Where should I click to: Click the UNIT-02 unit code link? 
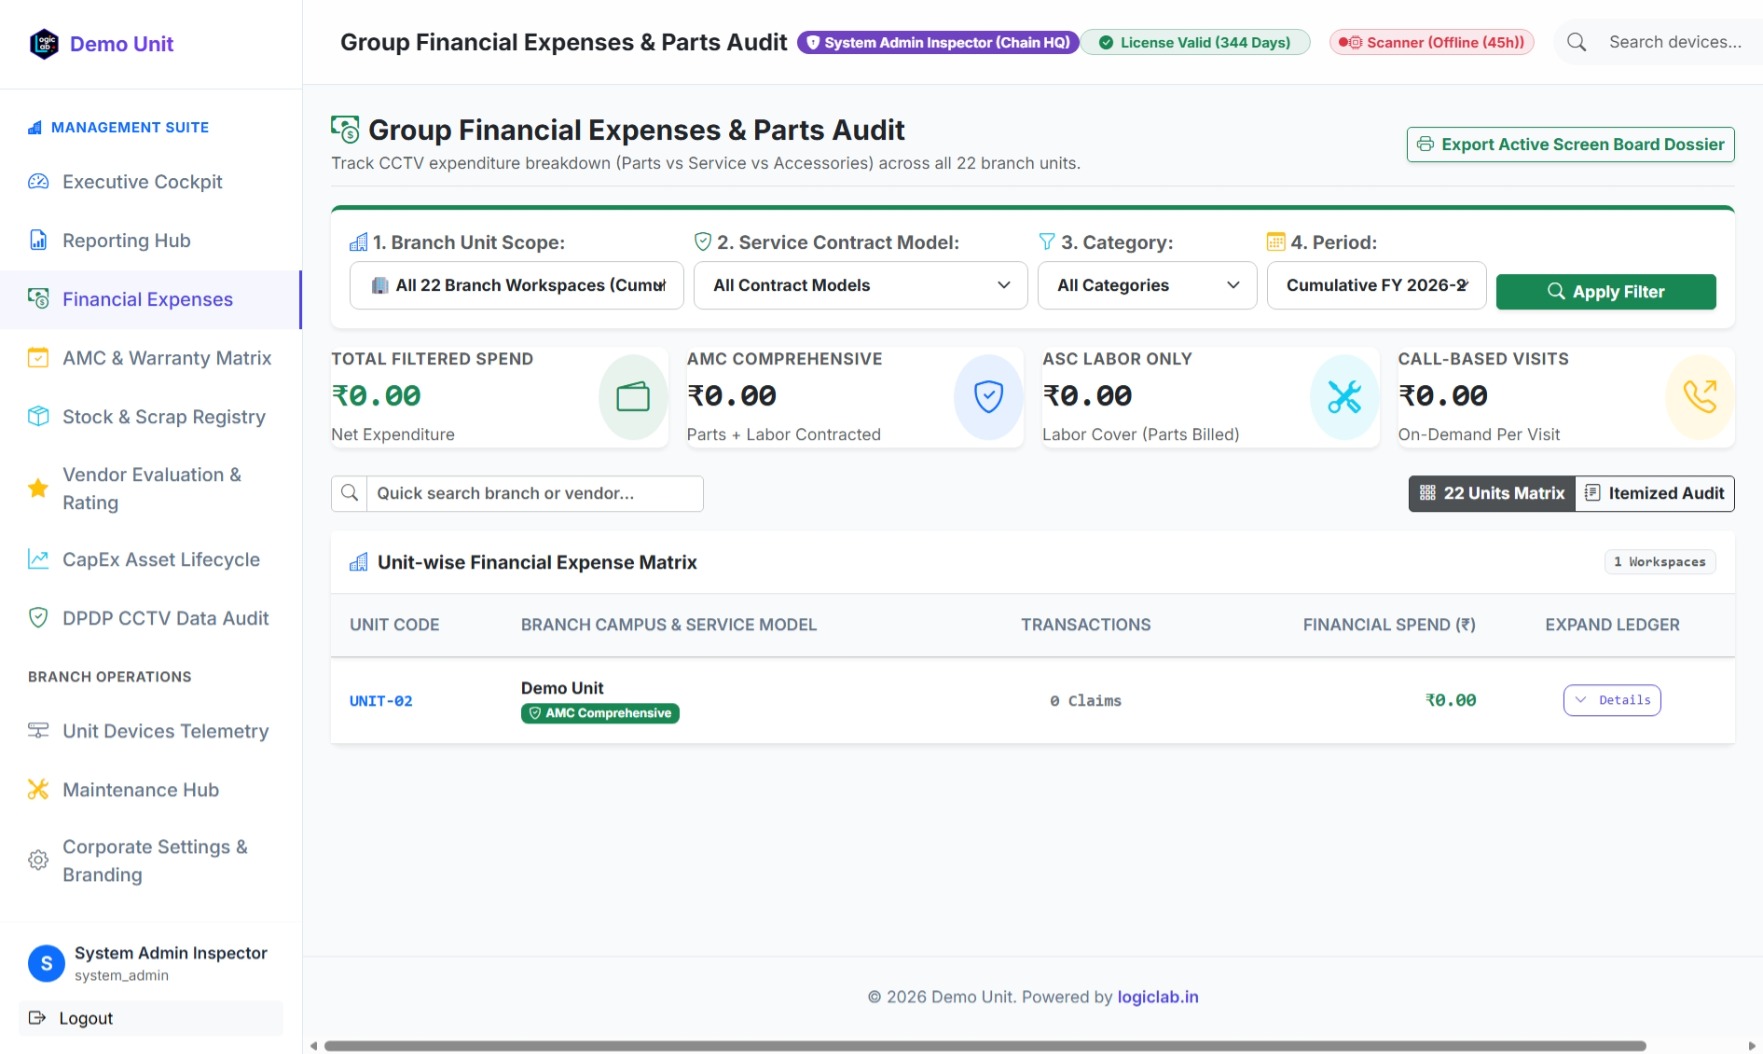[381, 701]
